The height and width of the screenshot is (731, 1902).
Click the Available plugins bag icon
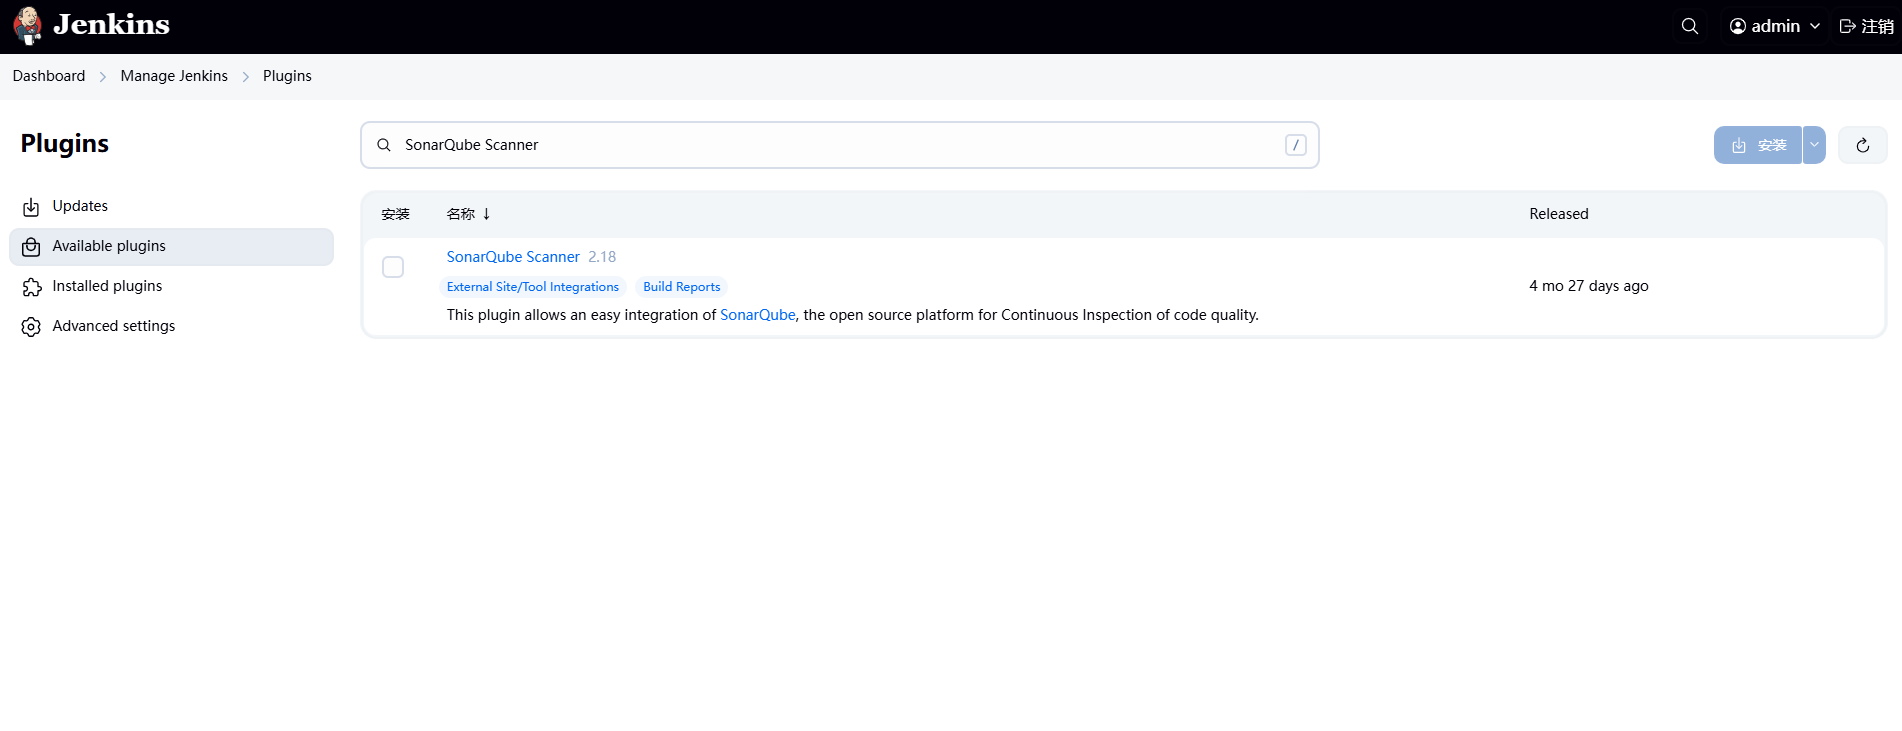[31, 247]
